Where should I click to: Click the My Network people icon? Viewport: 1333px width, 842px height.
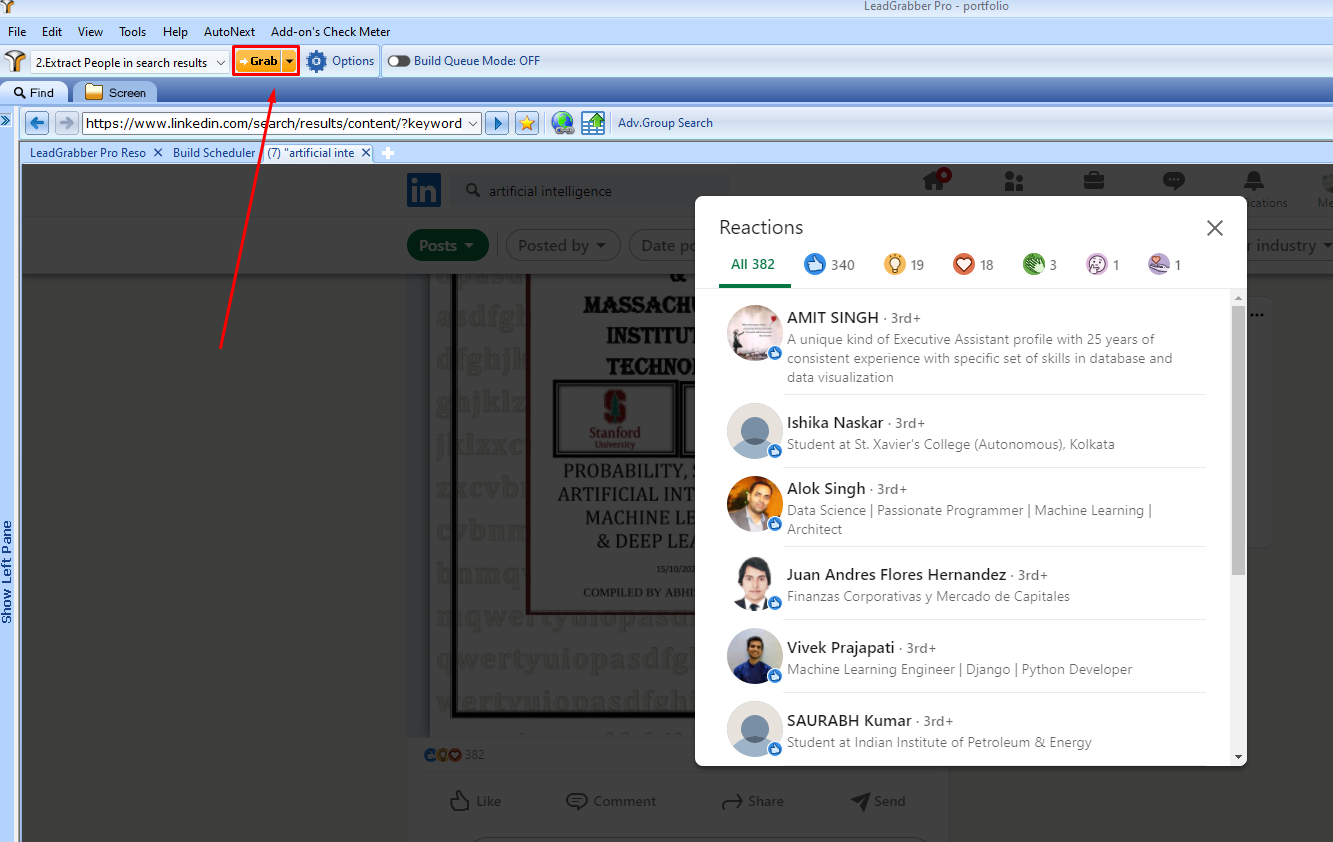click(x=1014, y=181)
